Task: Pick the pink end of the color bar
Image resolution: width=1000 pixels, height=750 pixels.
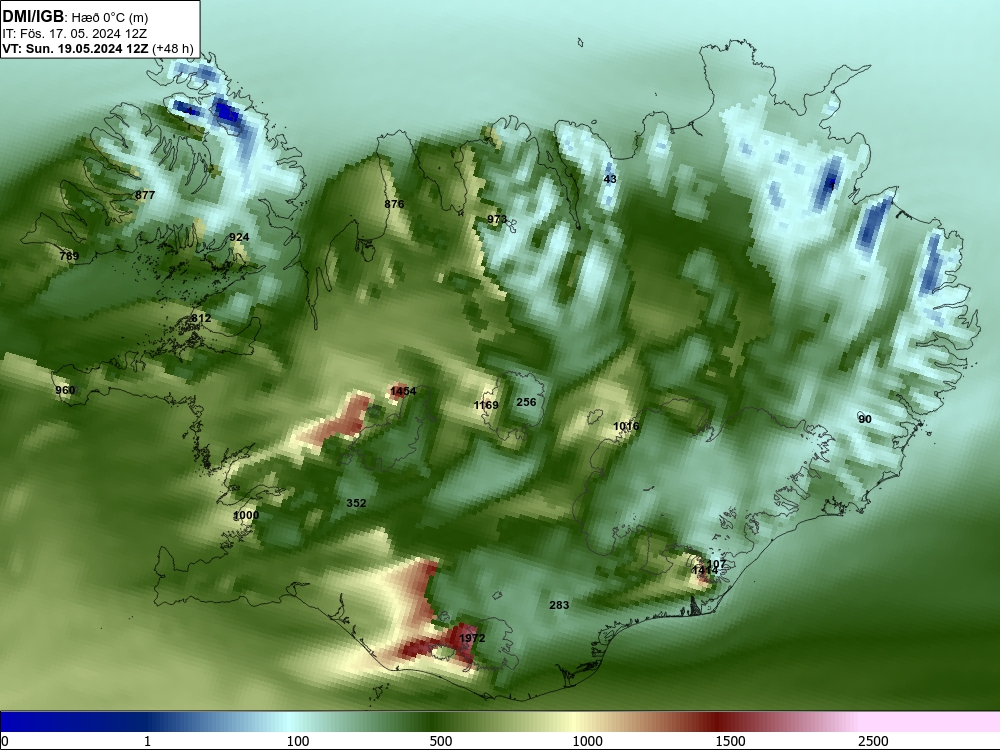Action: click(x=931, y=722)
